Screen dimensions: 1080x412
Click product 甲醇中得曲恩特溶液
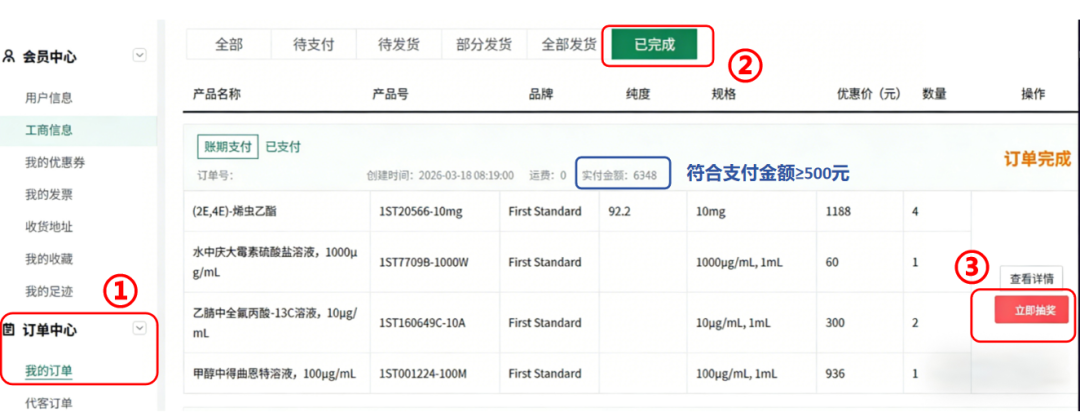coord(274,374)
